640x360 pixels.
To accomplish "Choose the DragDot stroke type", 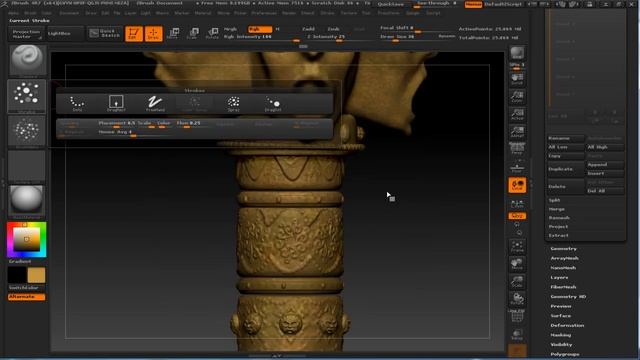I will (x=273, y=103).
